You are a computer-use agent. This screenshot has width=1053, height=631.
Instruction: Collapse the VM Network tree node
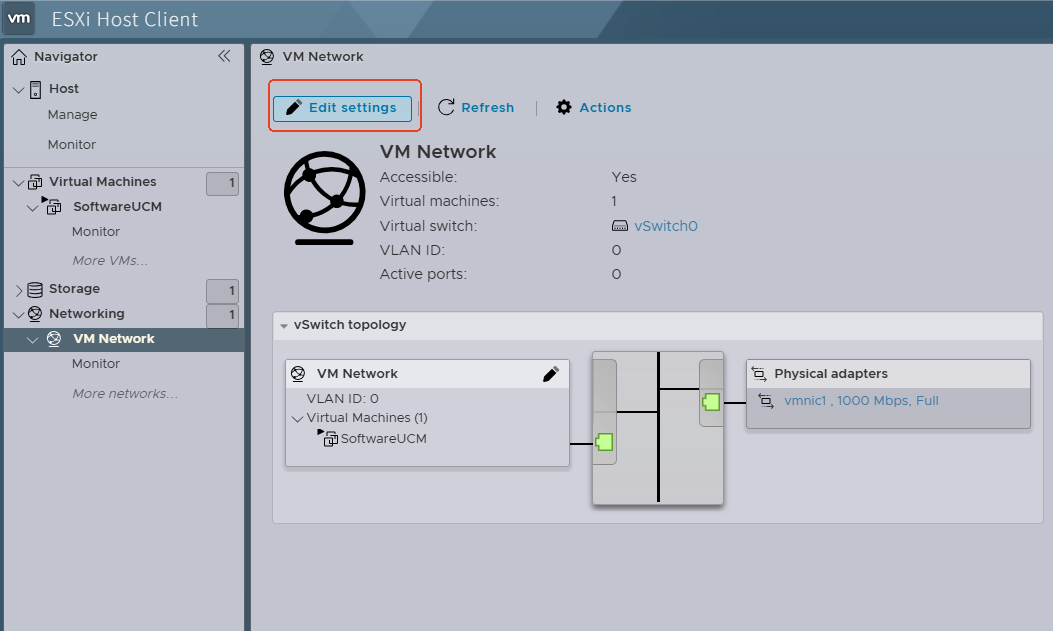(x=32, y=340)
